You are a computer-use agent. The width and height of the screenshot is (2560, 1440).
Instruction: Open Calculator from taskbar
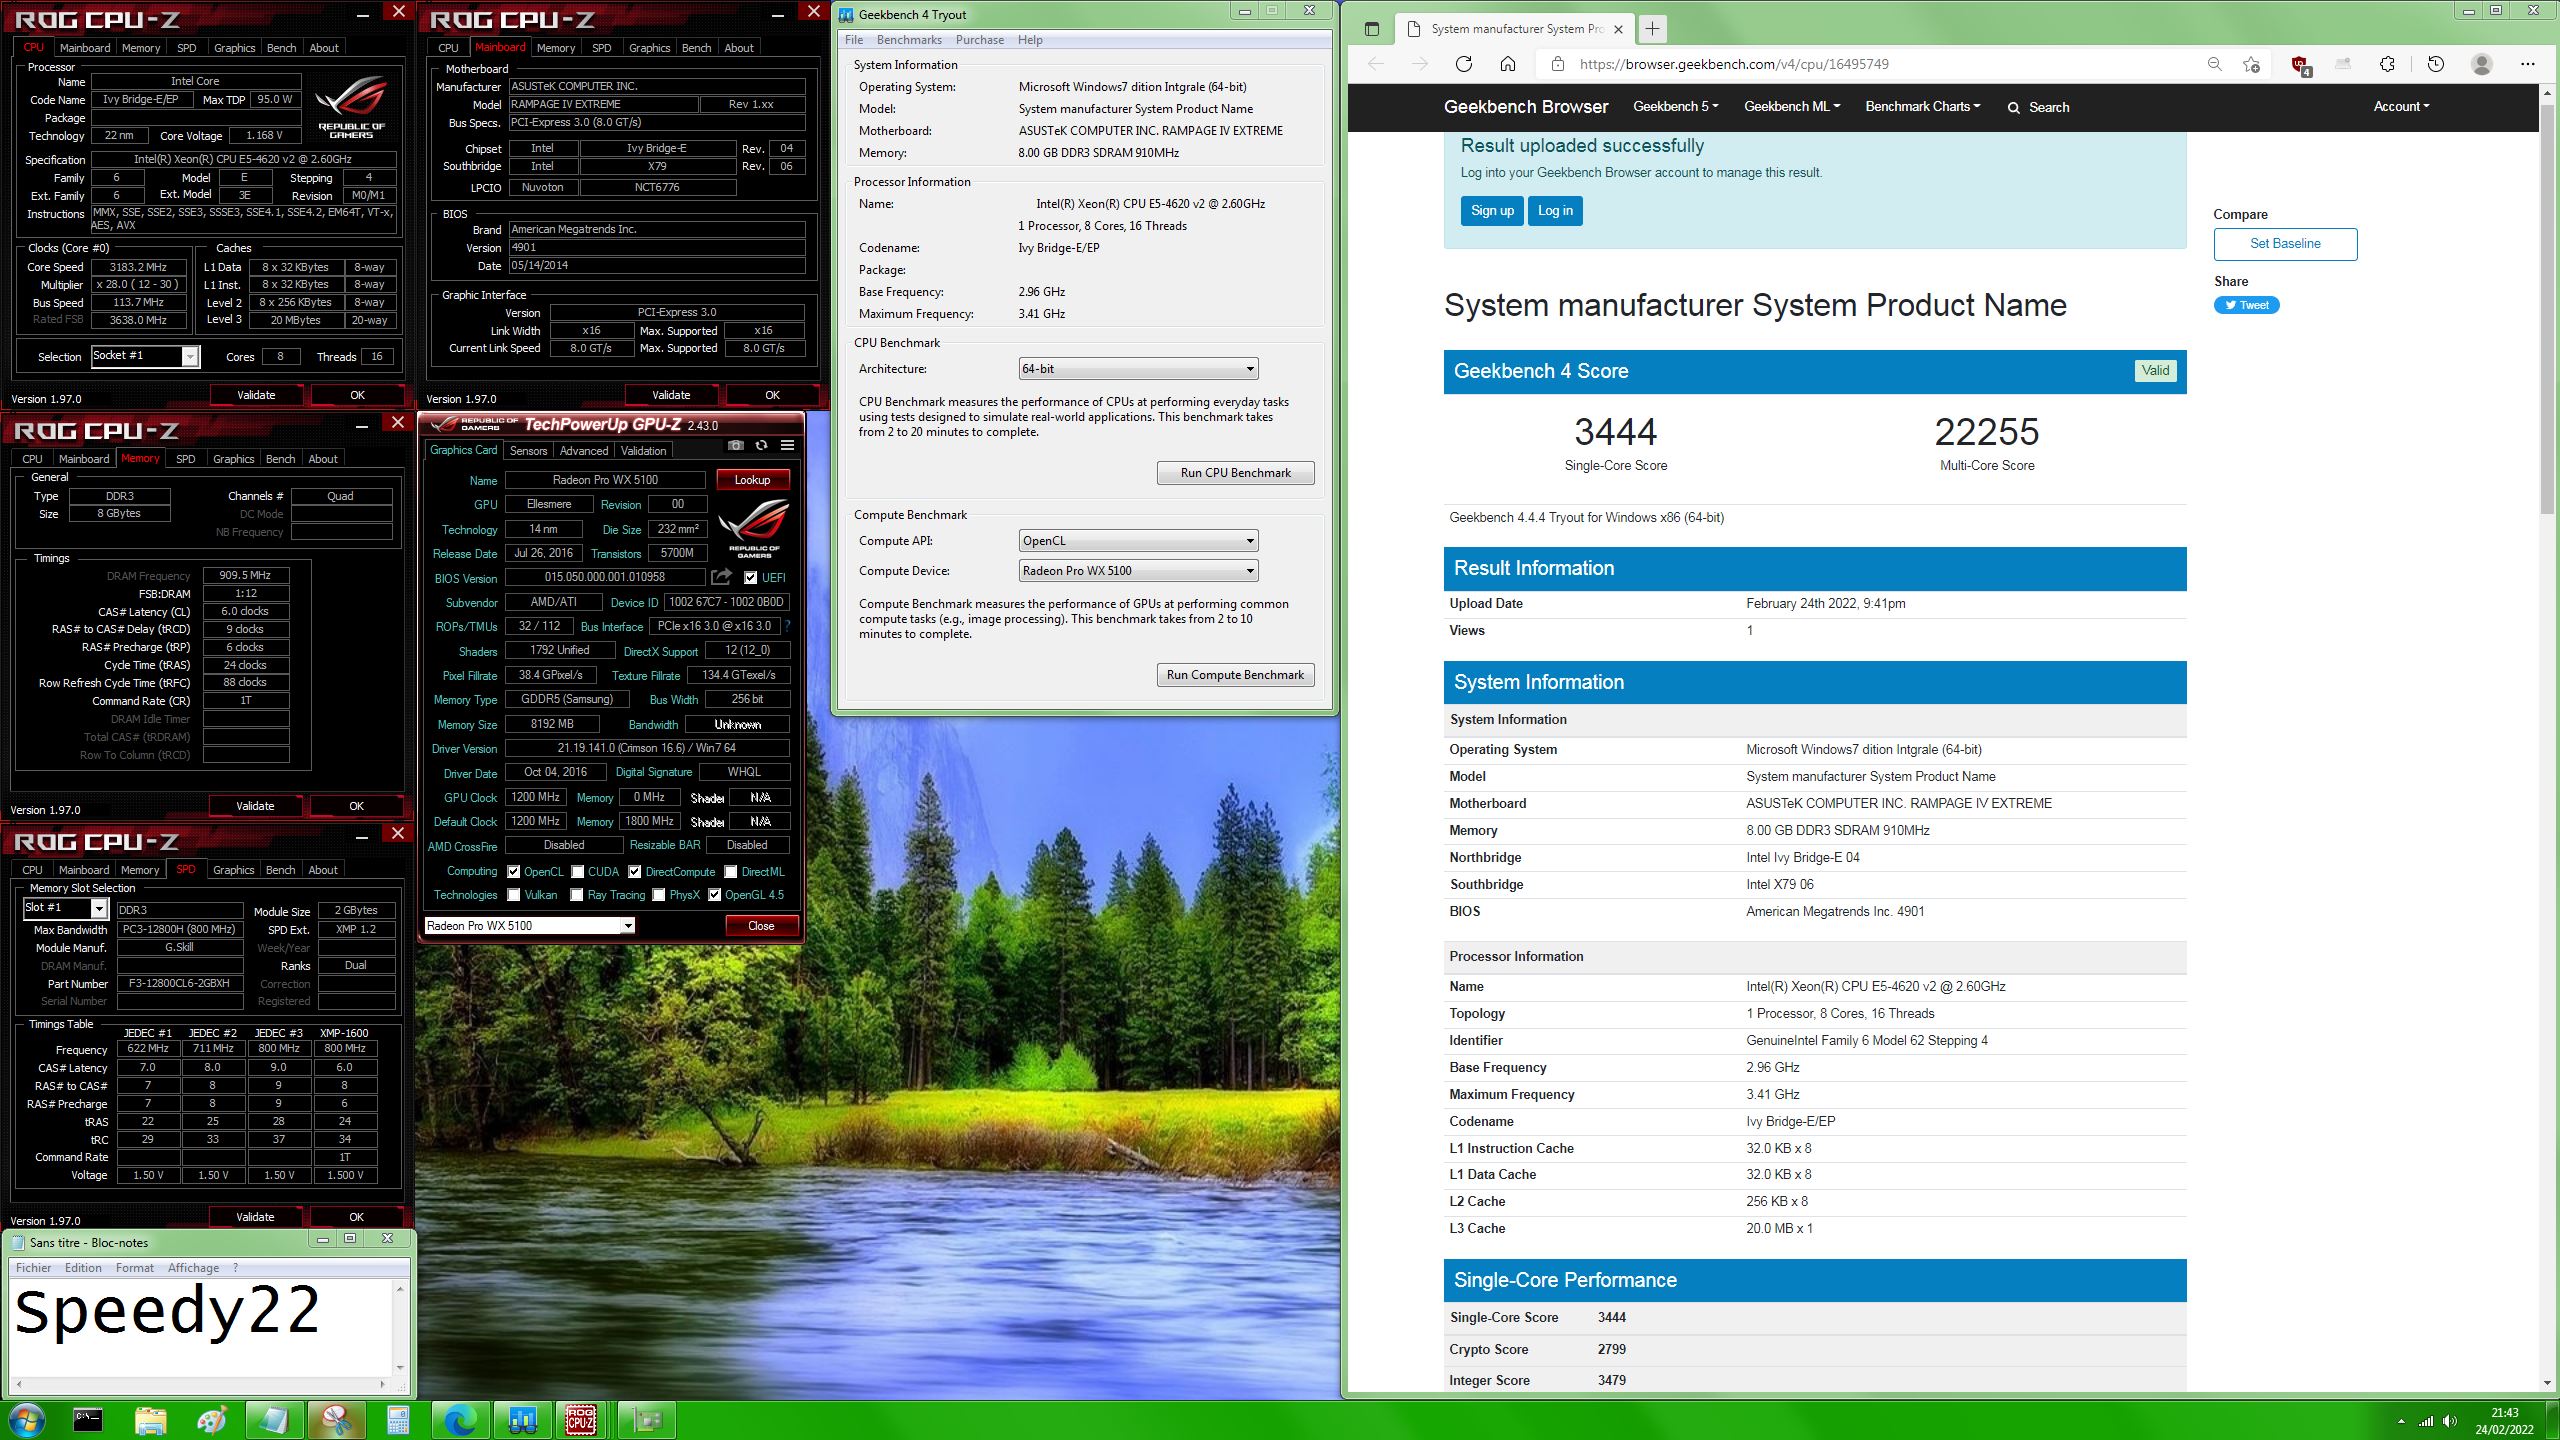398,1419
